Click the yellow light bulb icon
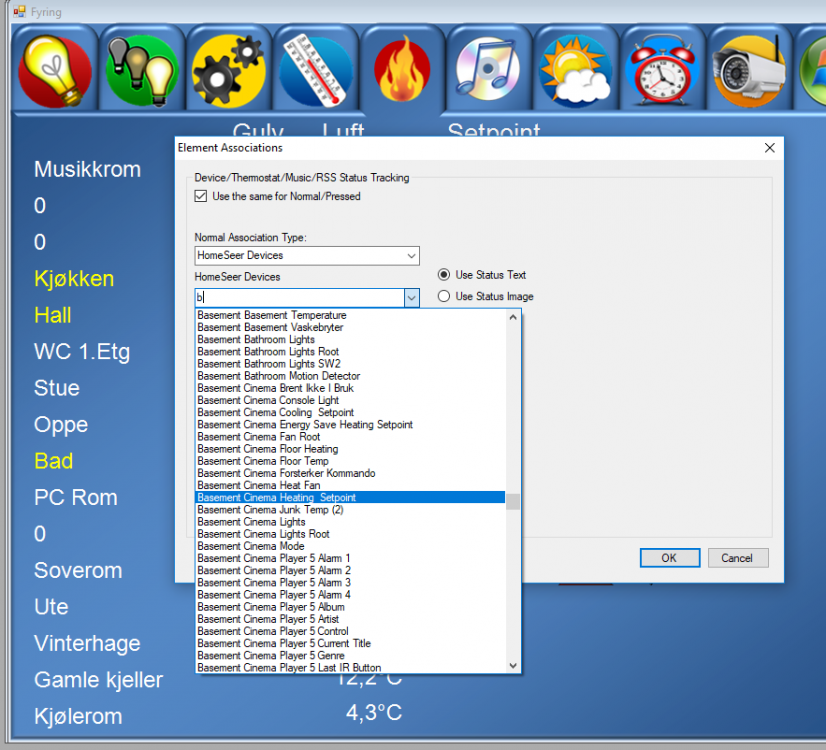 55,70
